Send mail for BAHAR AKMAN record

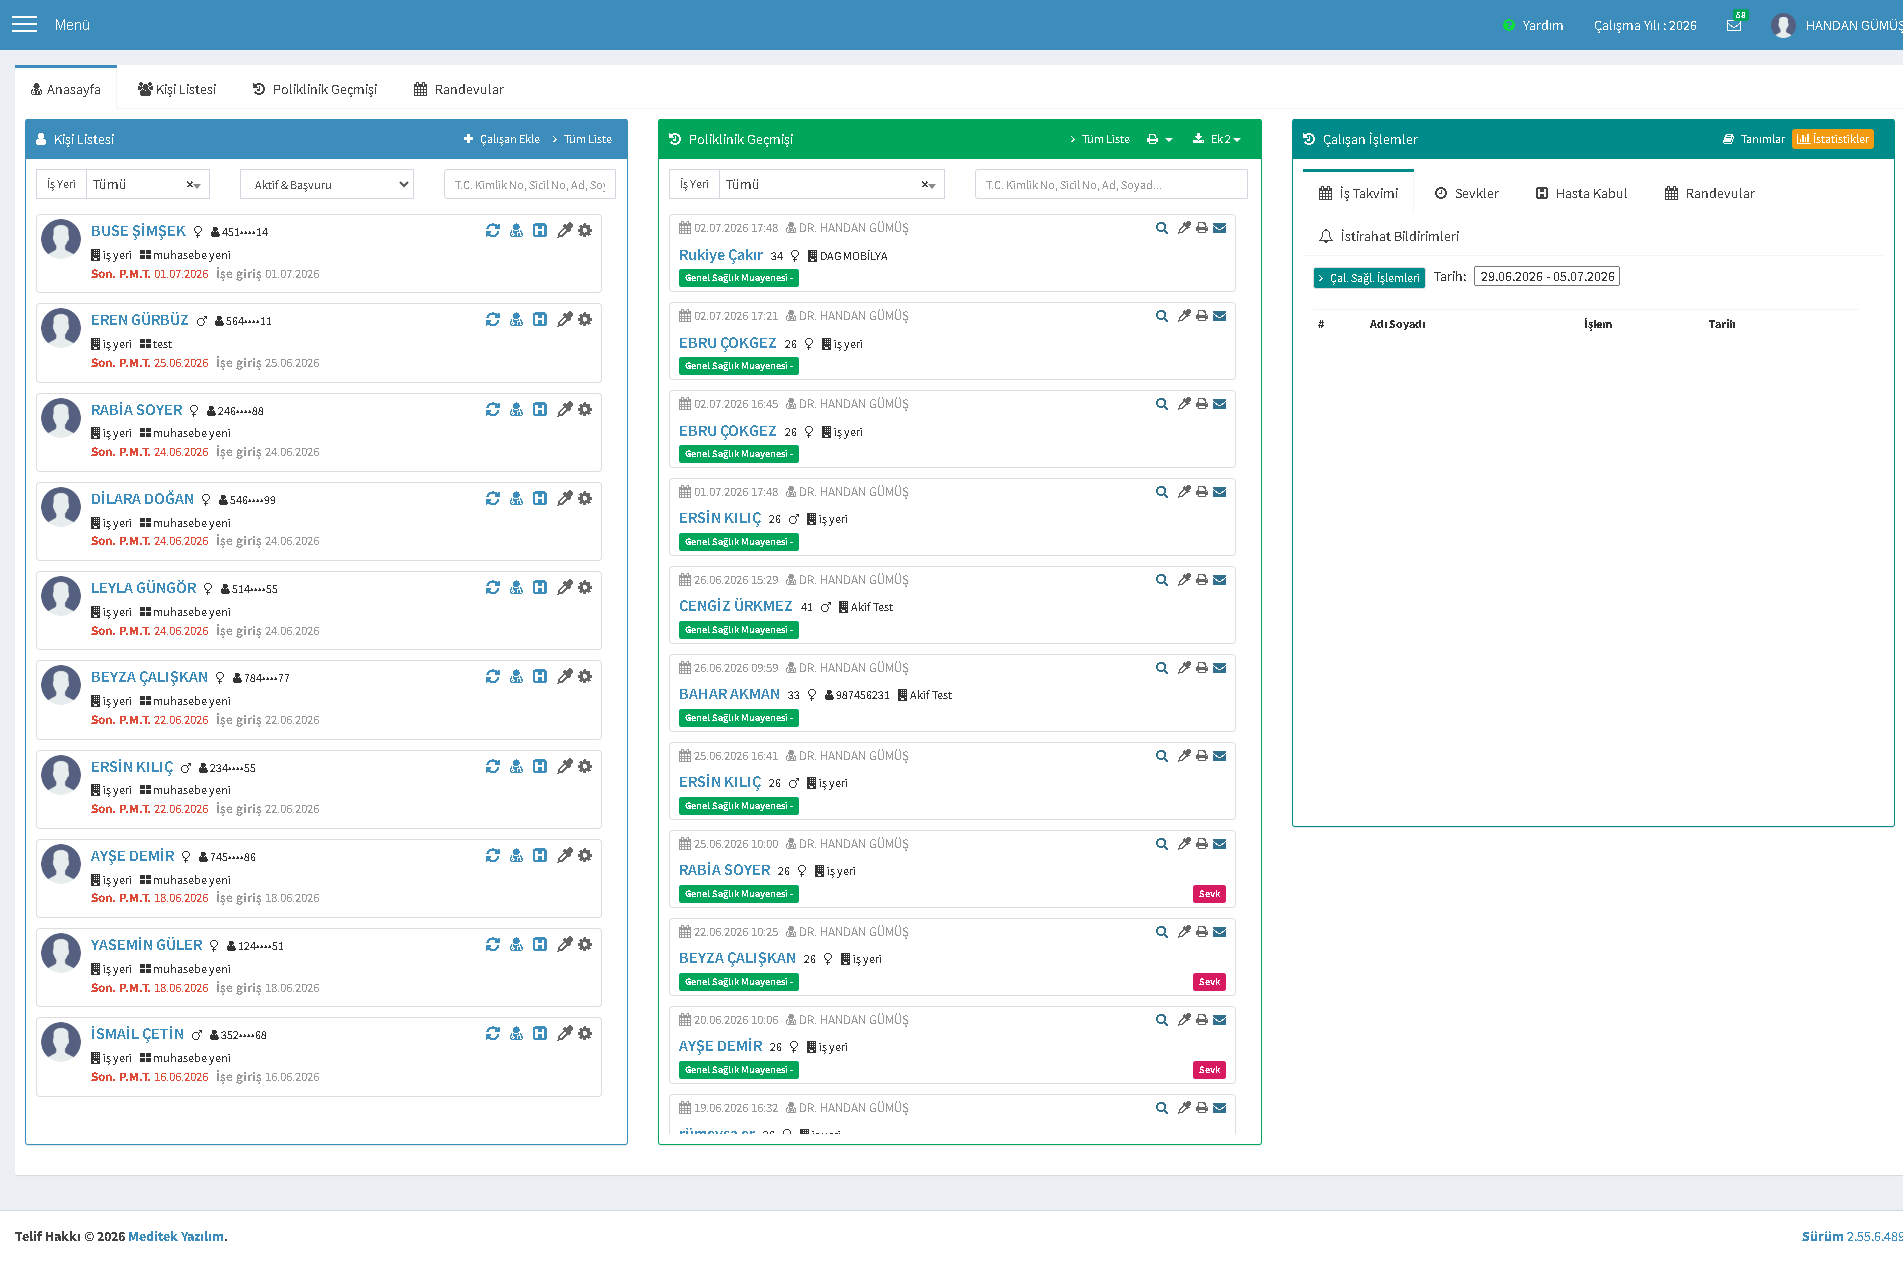click(1220, 668)
